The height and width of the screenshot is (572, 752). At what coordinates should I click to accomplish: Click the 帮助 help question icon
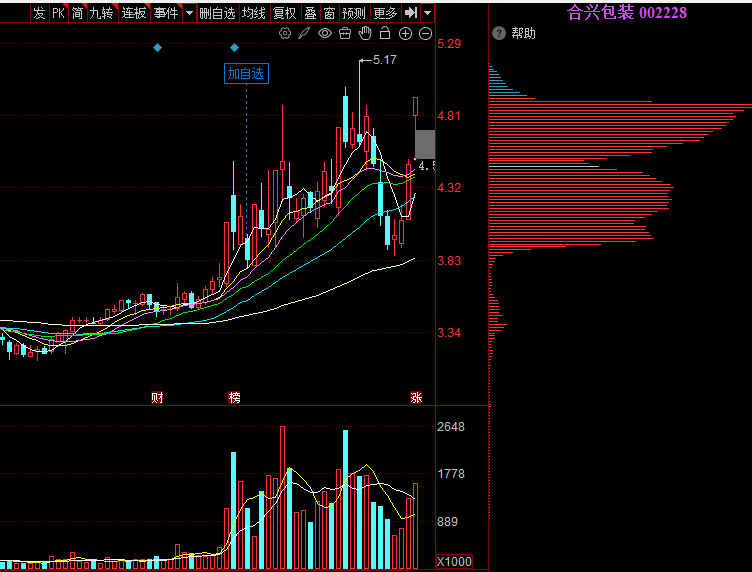tap(499, 33)
